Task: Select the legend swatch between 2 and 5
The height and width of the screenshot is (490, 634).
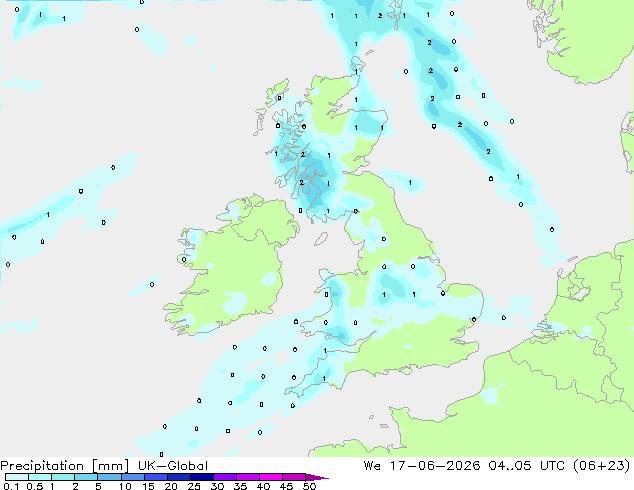Action: click(x=86, y=477)
